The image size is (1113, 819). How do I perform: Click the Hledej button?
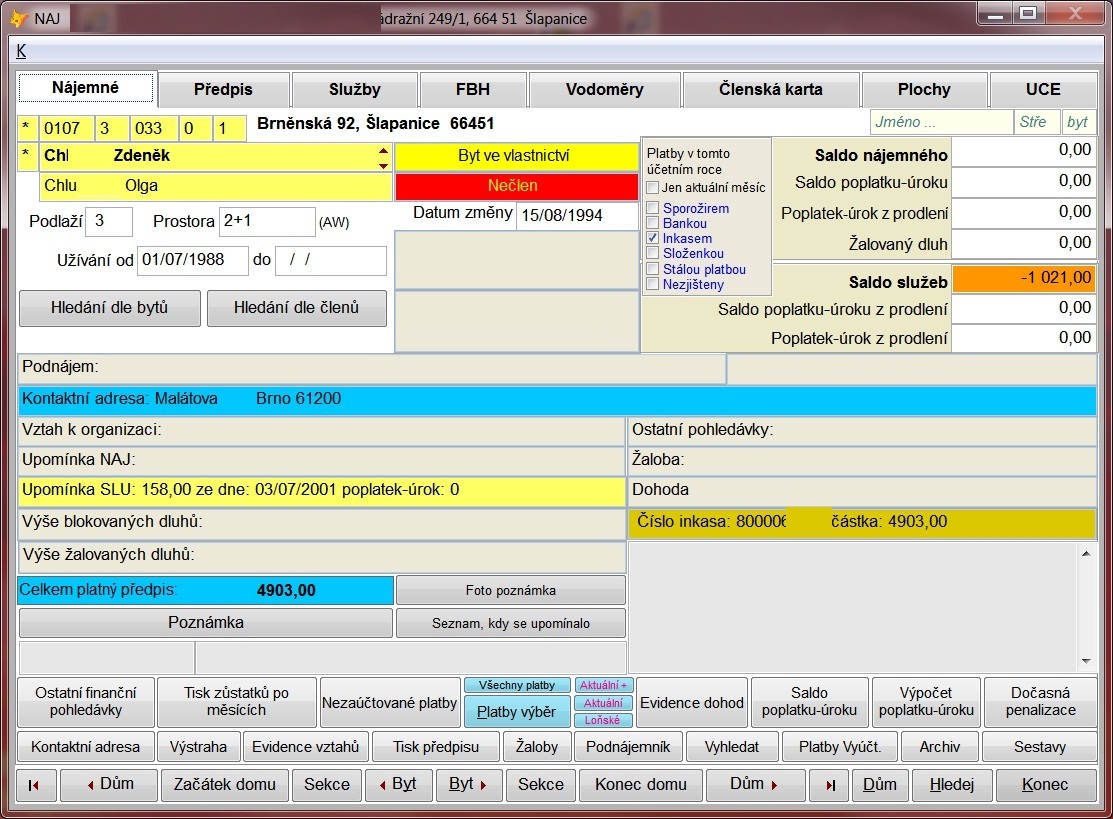(x=952, y=785)
